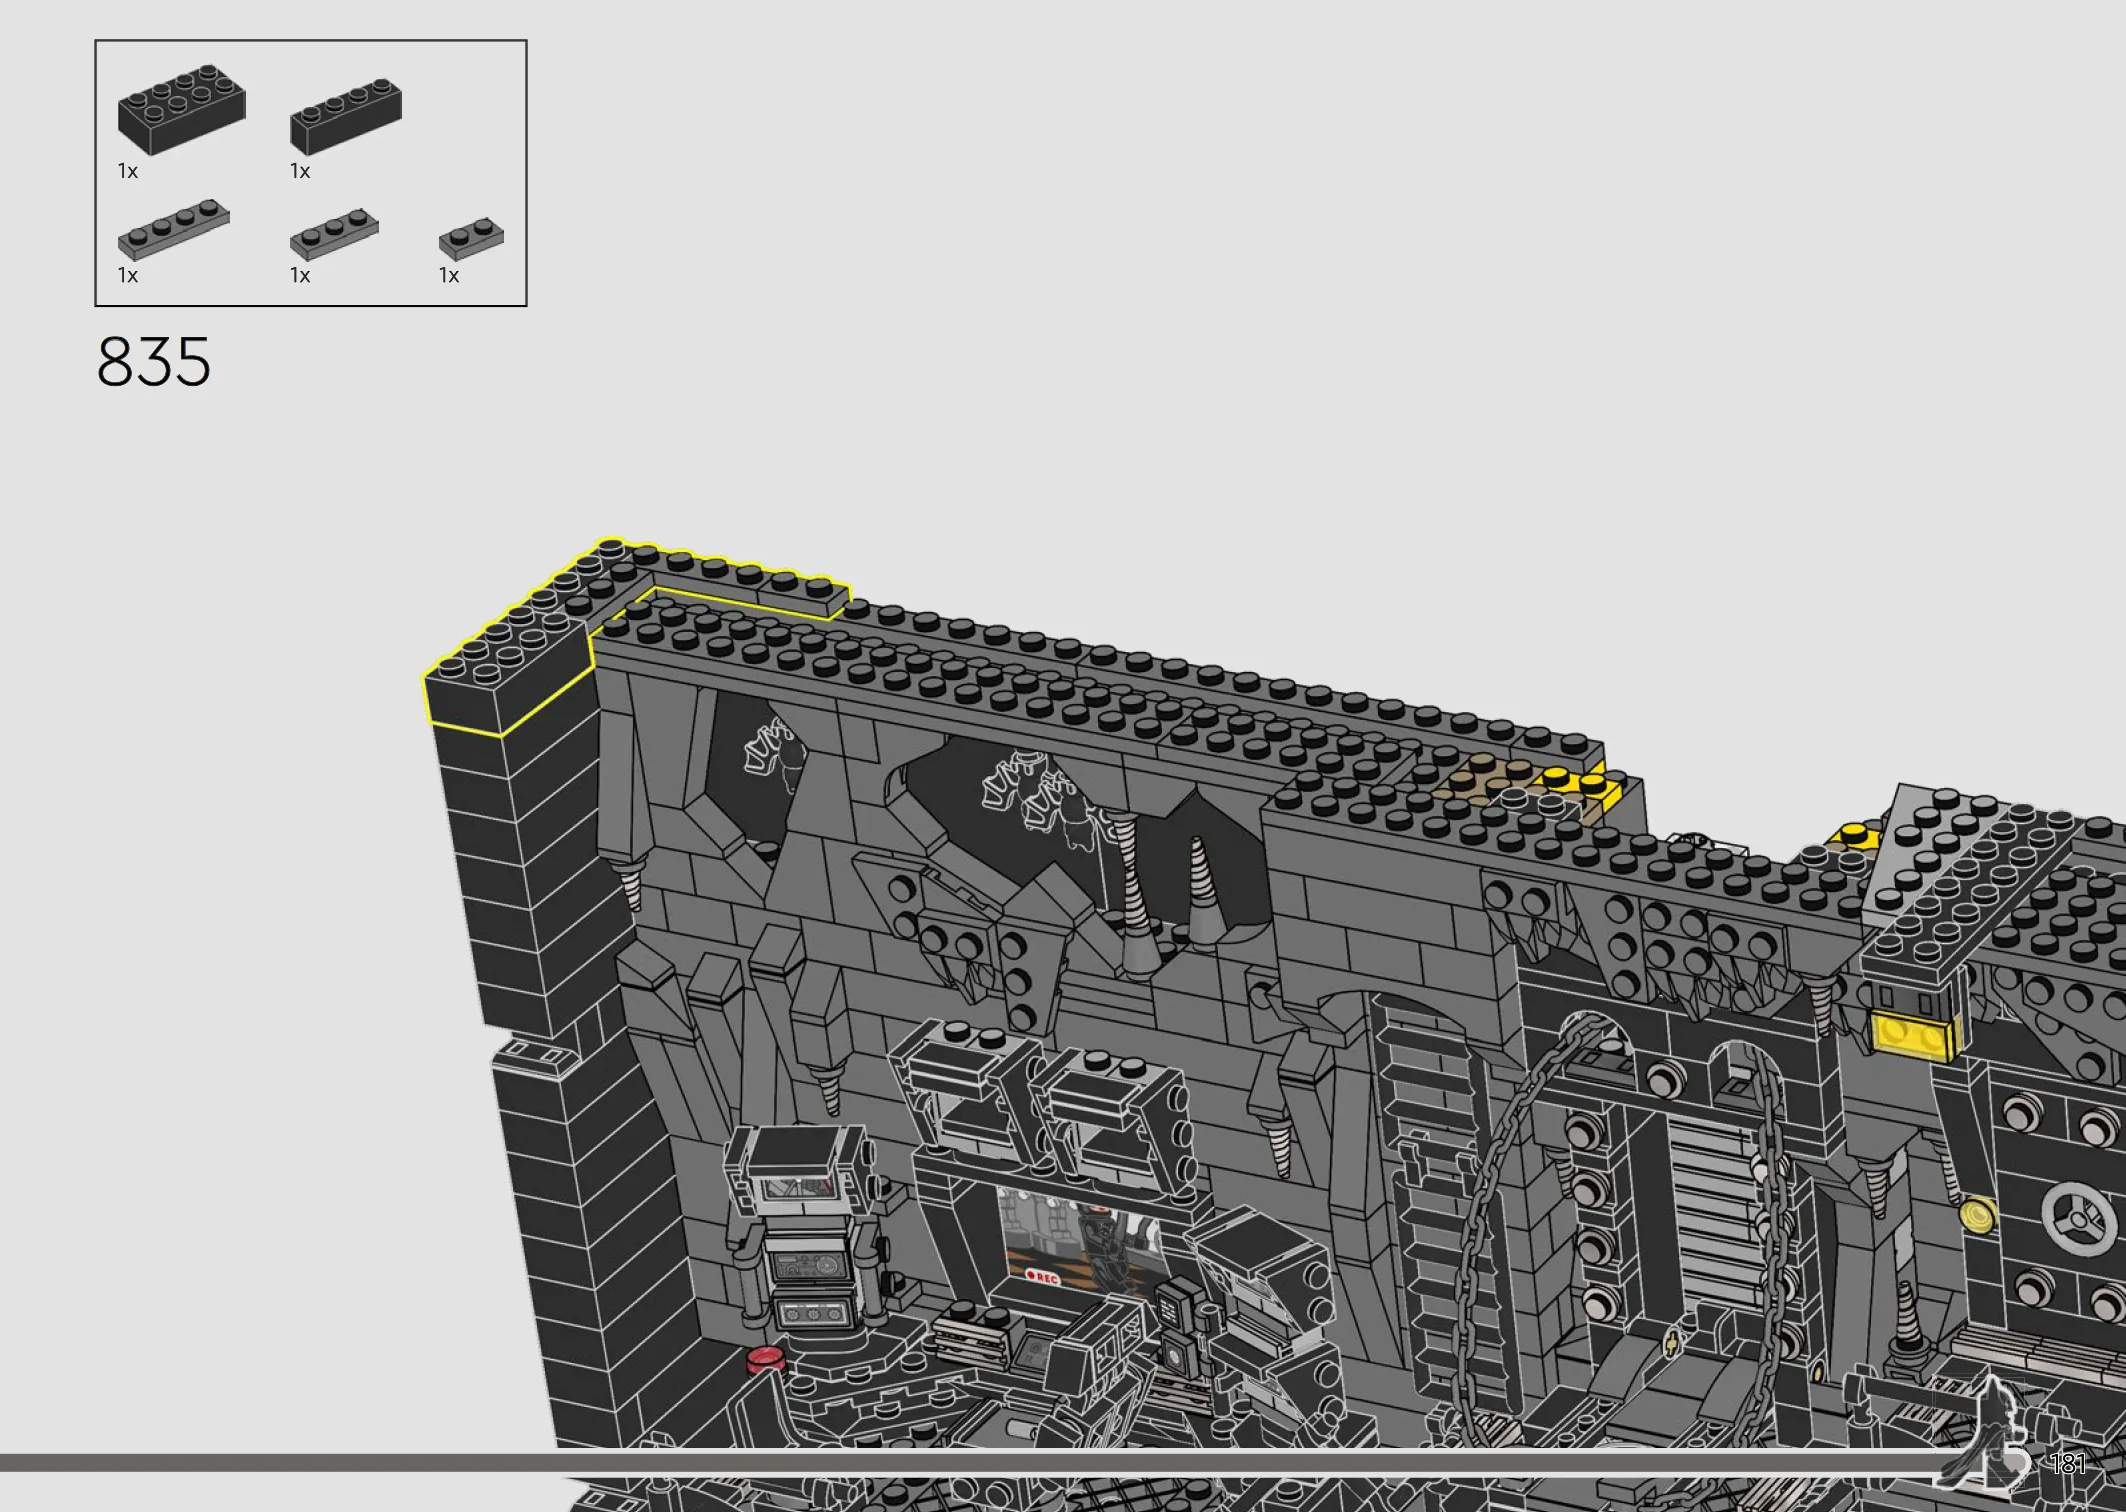Click the valve wheel on the wall
2126x1512 pixels.
coord(2078,1217)
